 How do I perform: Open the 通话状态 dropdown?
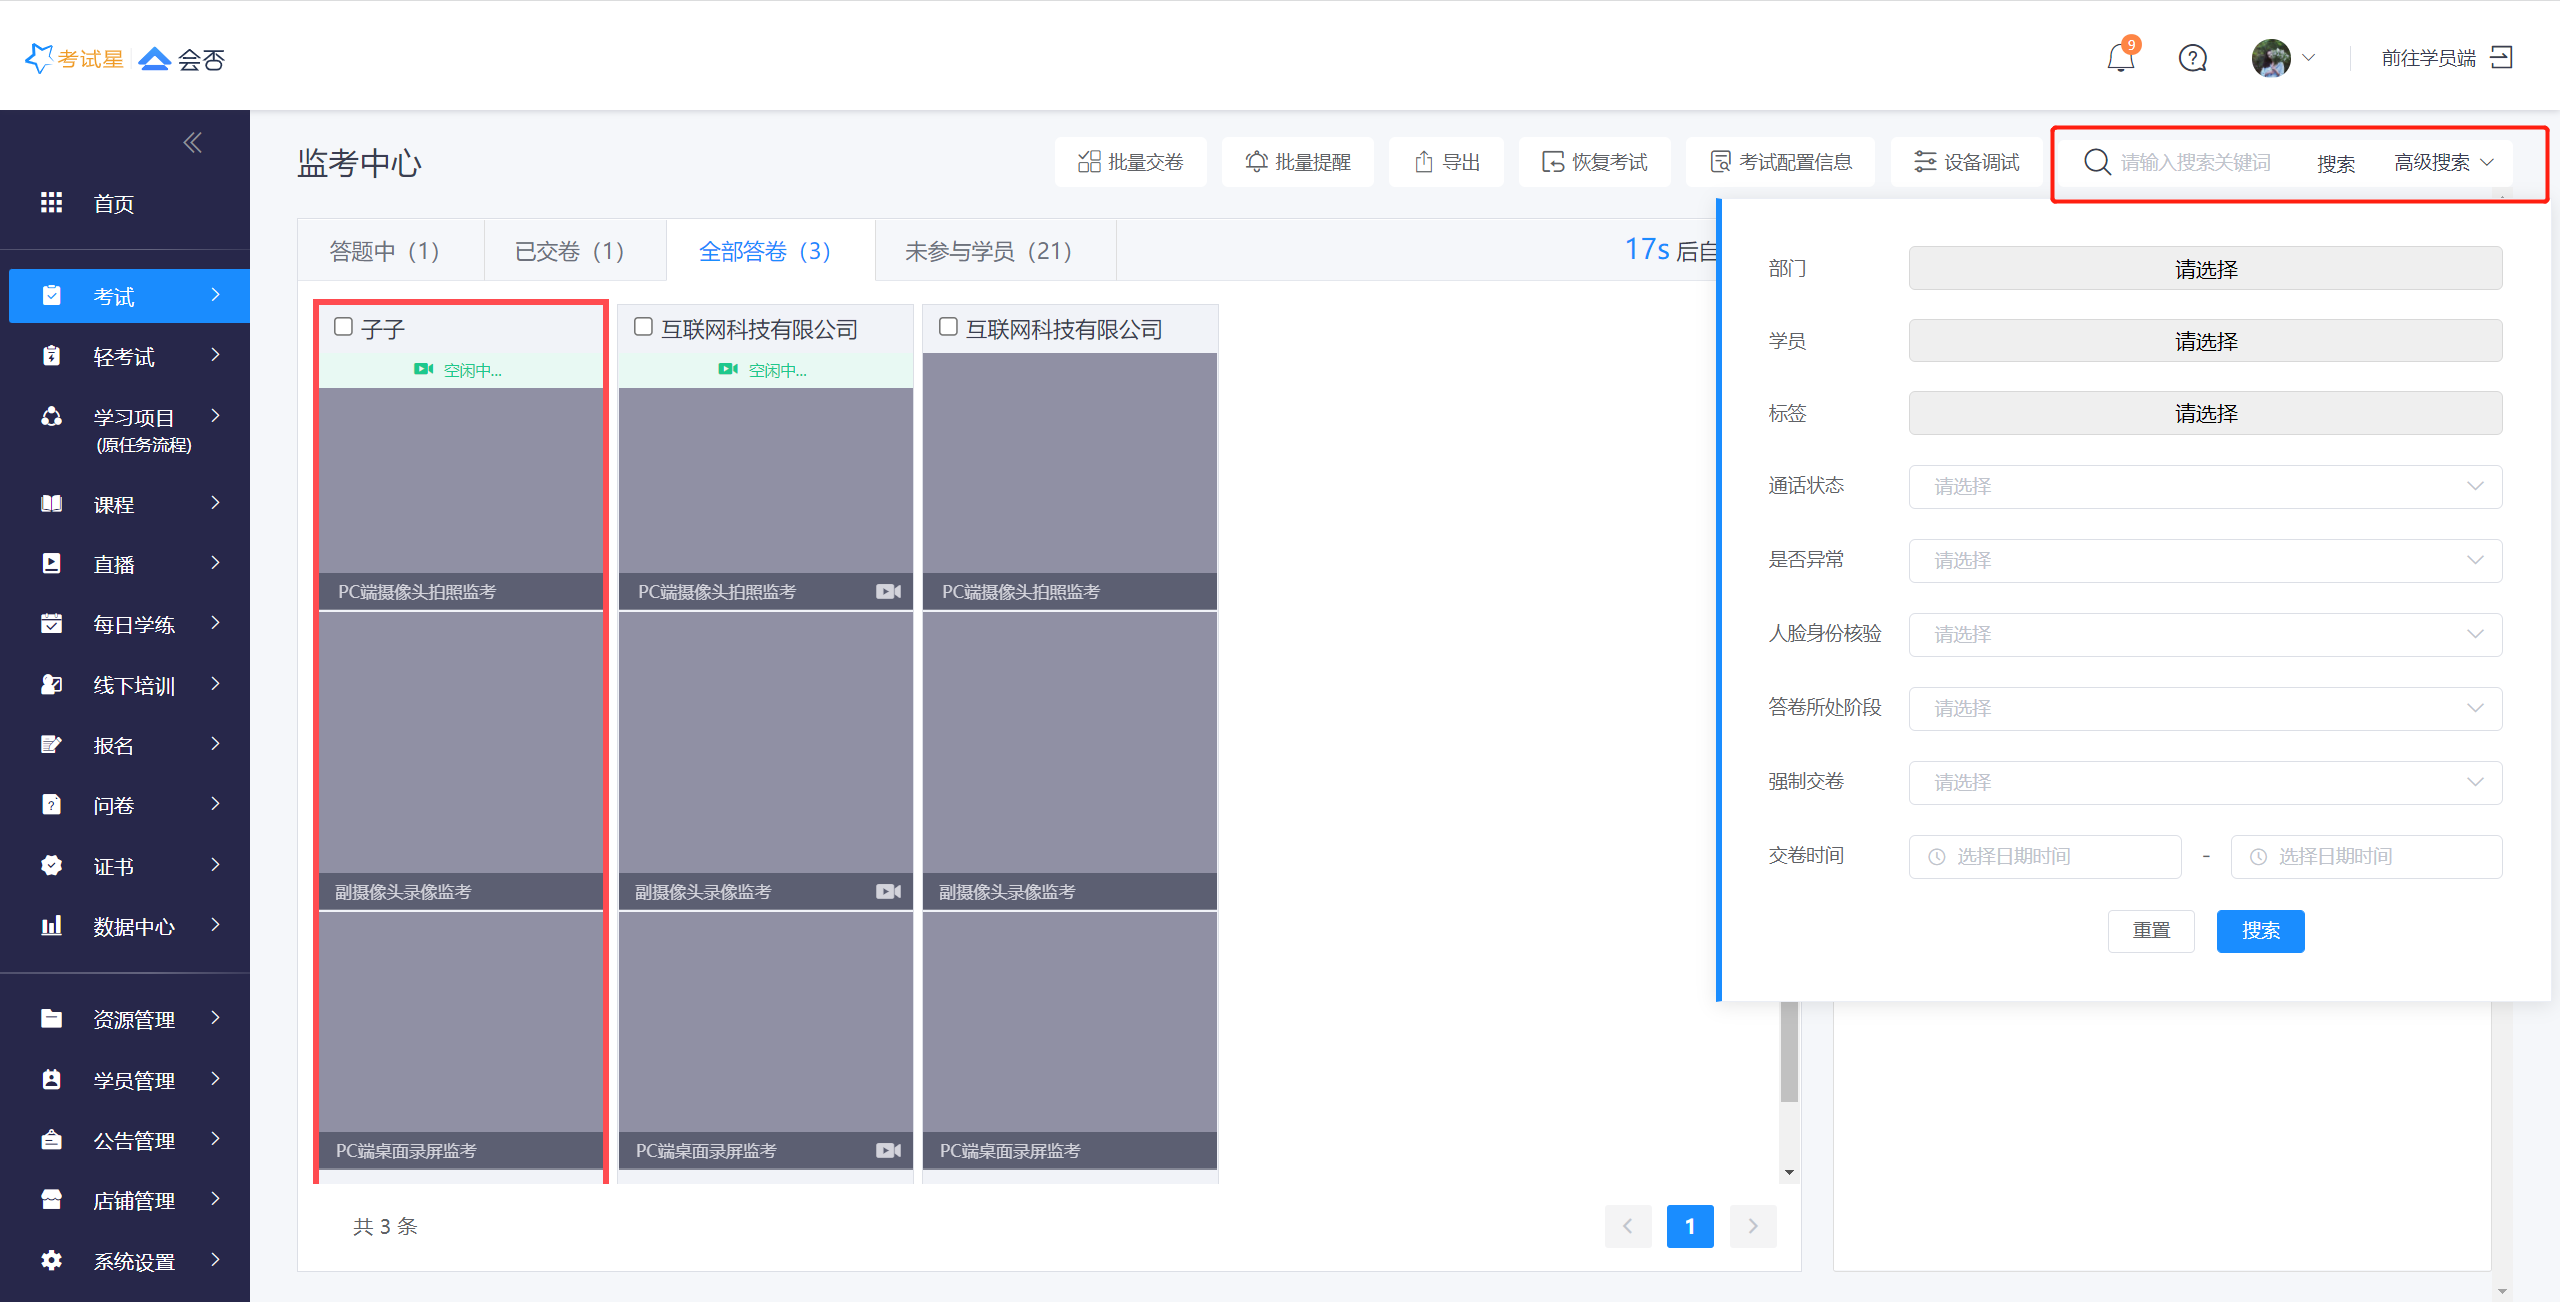[2205, 487]
